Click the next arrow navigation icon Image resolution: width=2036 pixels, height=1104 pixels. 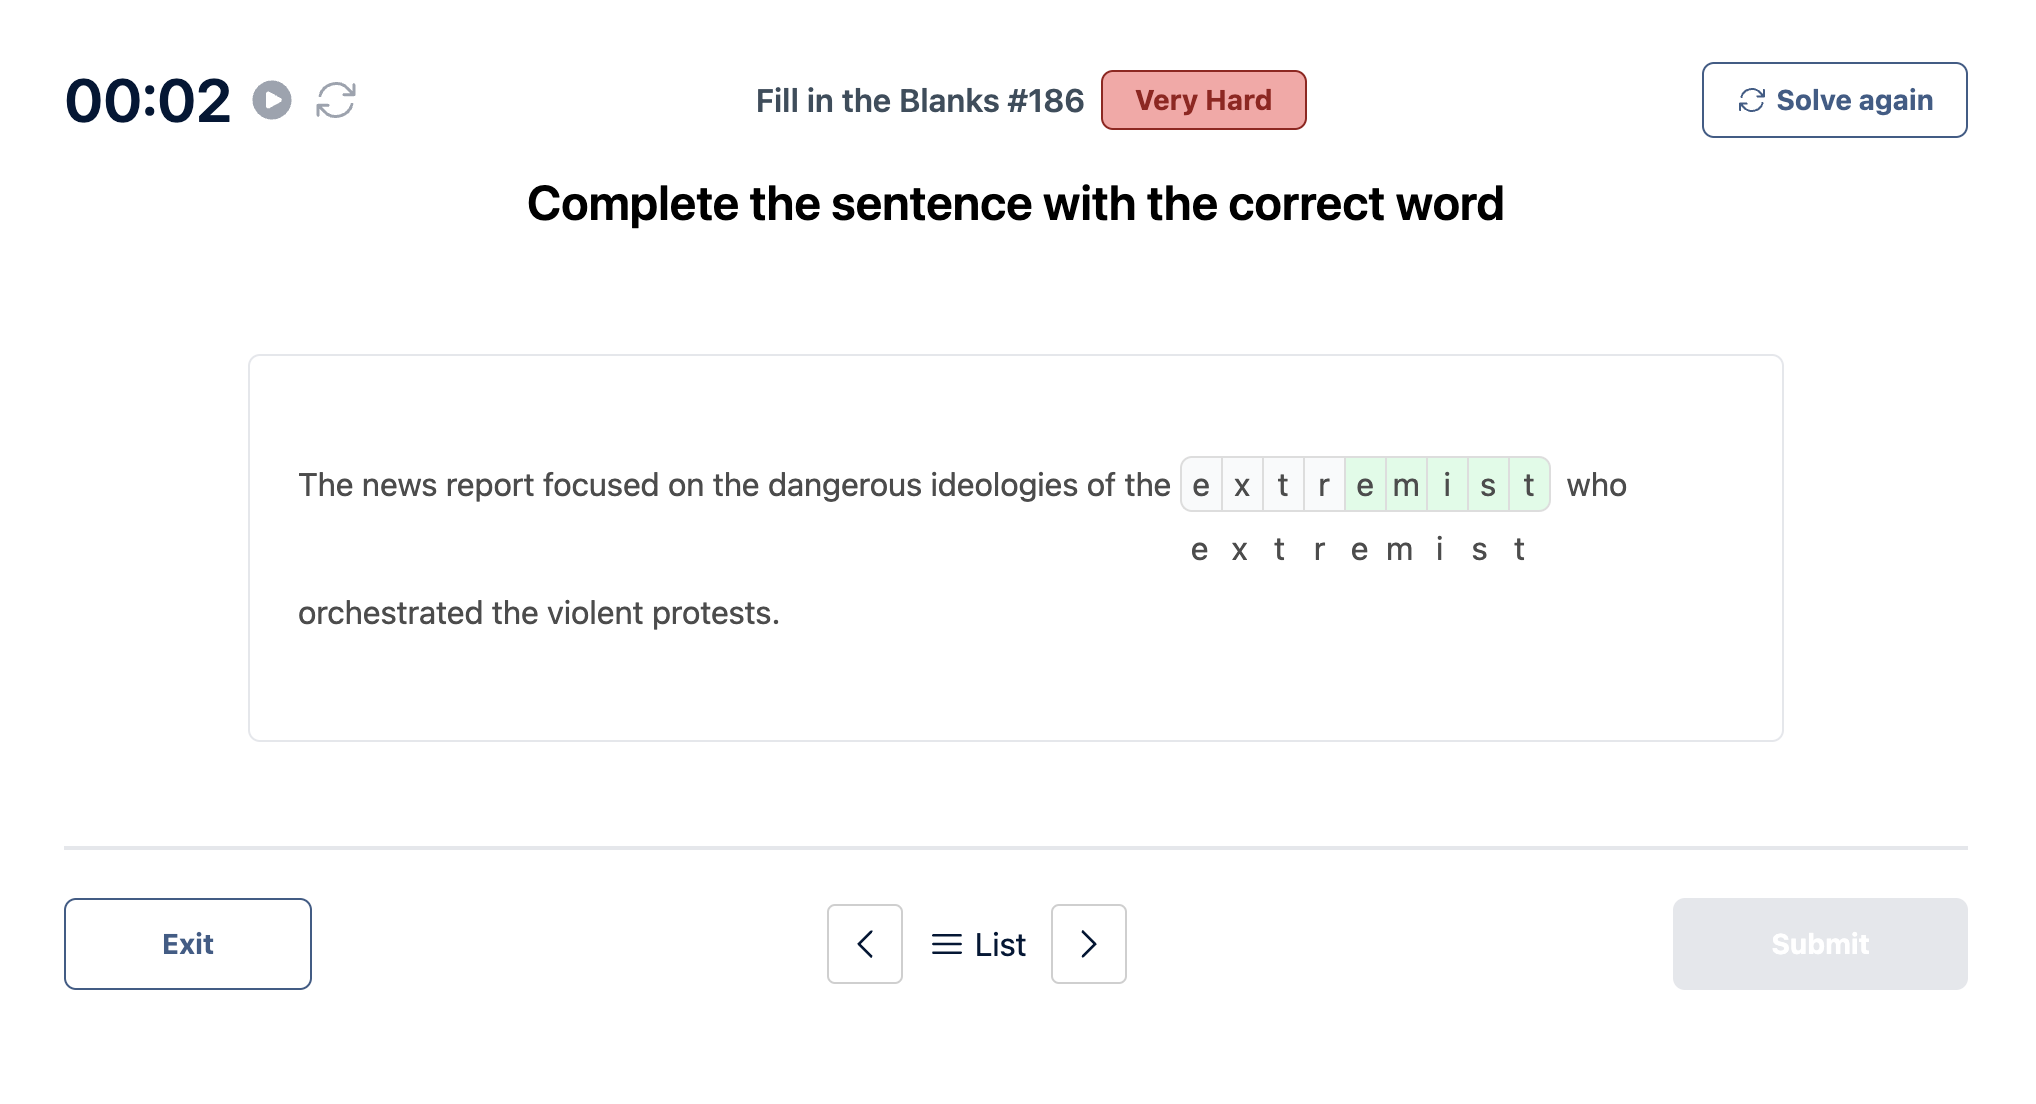(x=1087, y=942)
